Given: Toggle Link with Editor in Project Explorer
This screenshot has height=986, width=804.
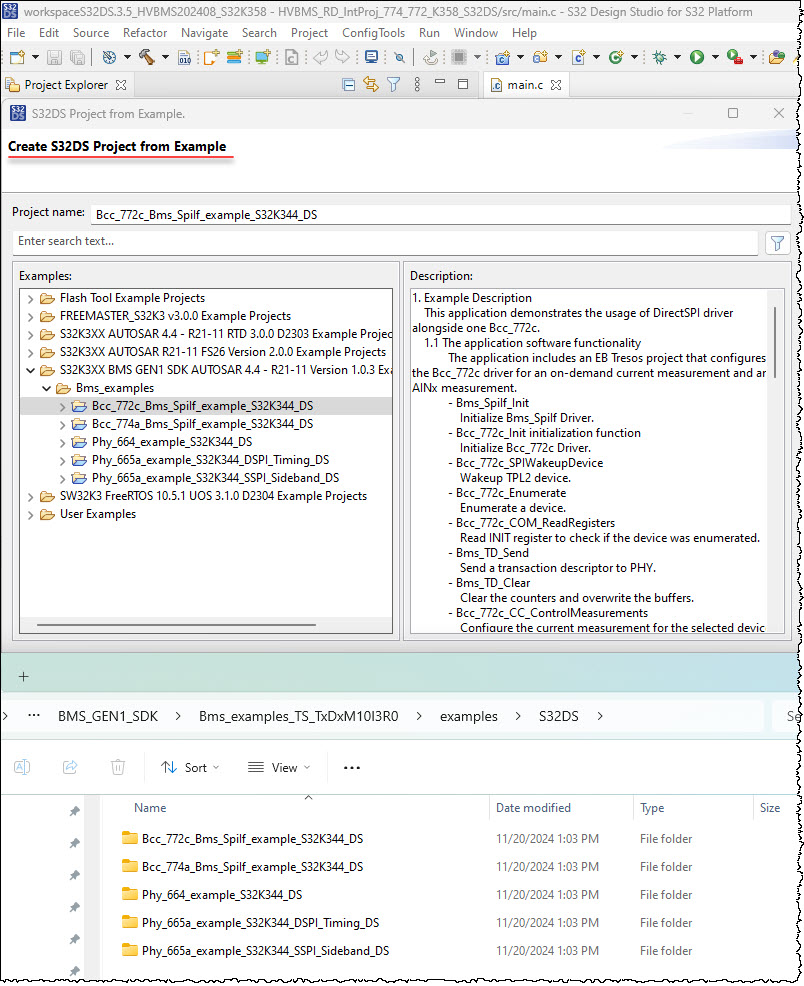Looking at the screenshot, I should [370, 84].
